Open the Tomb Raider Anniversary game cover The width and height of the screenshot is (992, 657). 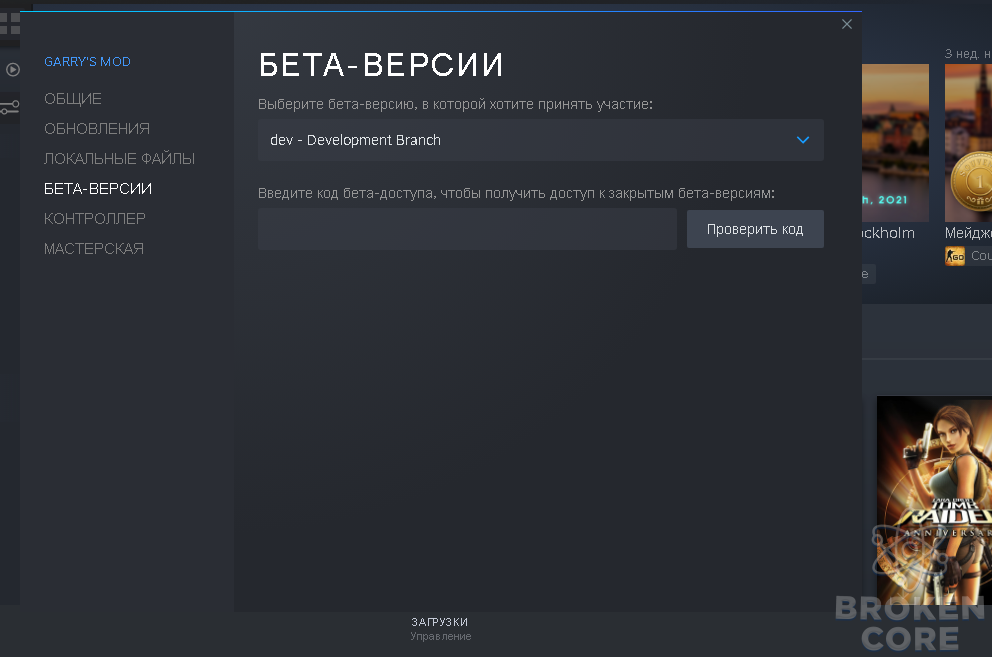pyautogui.click(x=934, y=500)
